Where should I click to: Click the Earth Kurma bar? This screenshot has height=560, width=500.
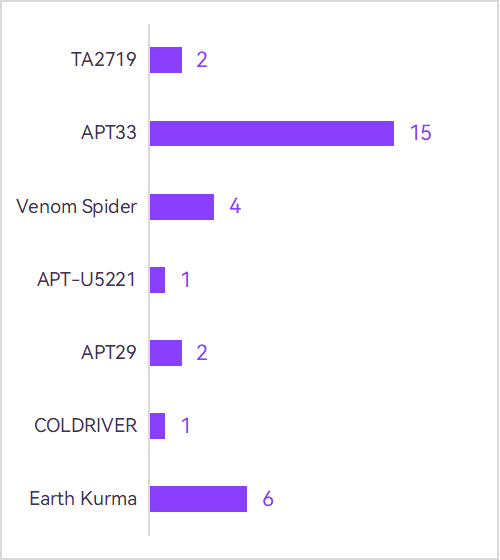click(x=198, y=499)
